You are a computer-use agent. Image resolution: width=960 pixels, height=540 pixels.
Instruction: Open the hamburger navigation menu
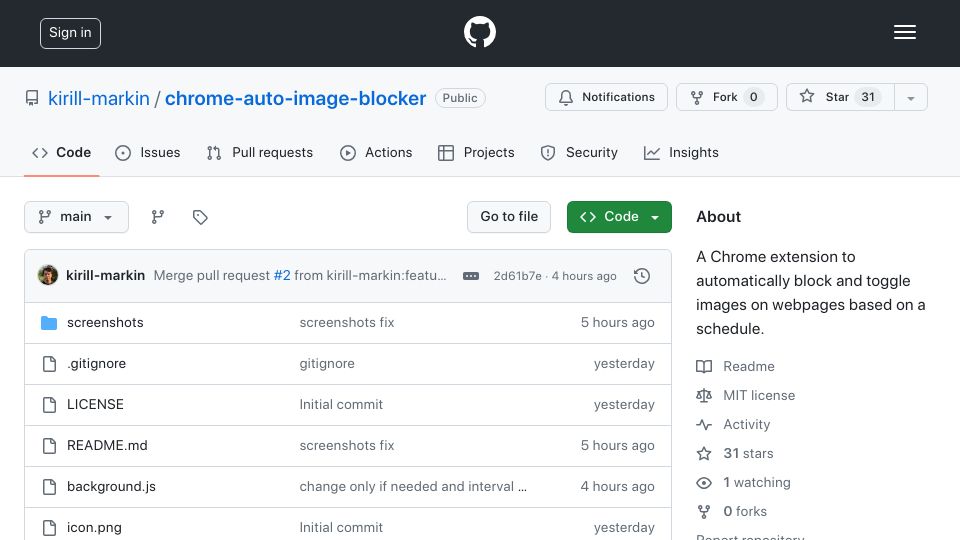pos(904,32)
